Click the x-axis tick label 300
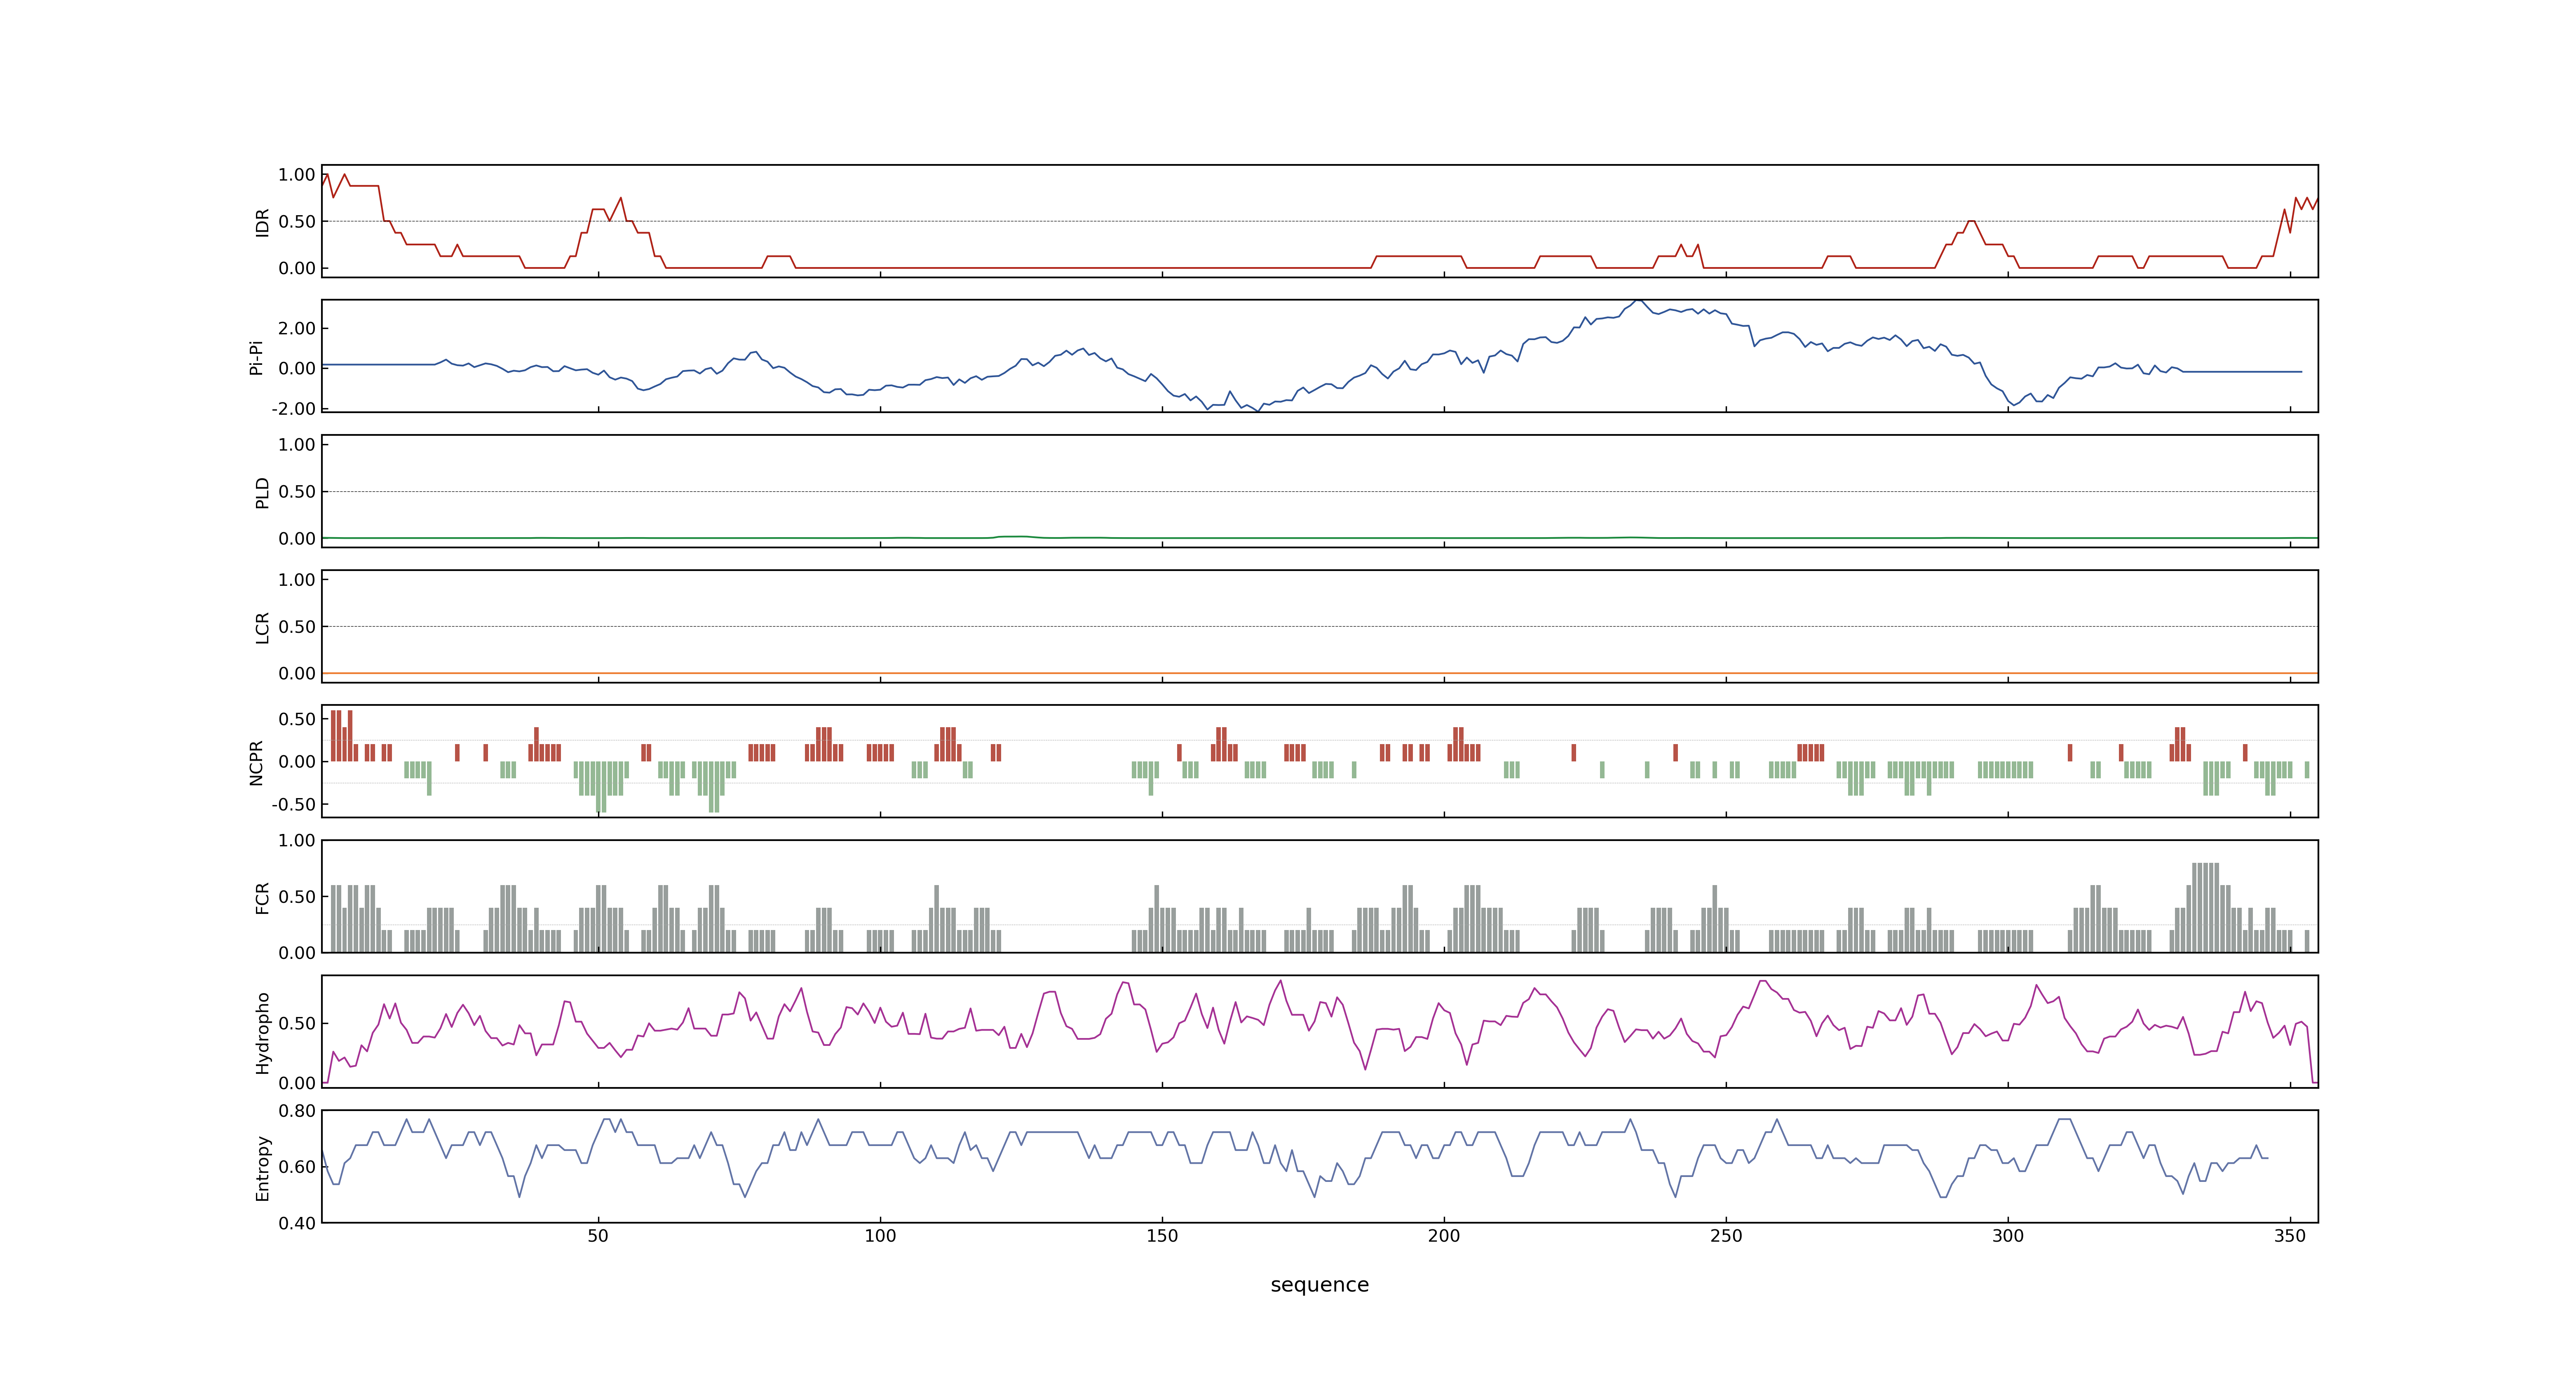Viewport: 2576px width, 1374px height. click(x=2008, y=1235)
